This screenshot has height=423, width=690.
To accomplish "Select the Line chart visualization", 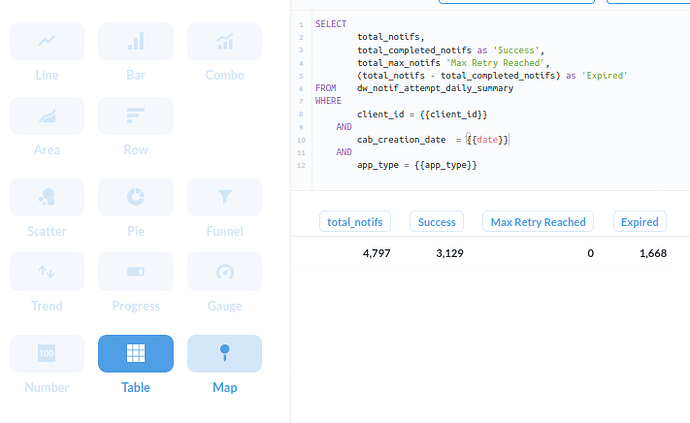I will point(47,41).
